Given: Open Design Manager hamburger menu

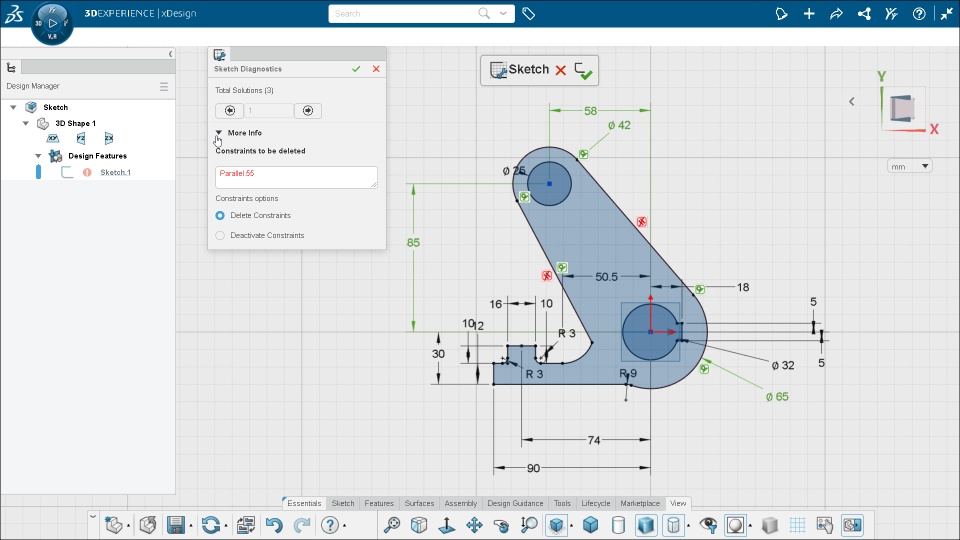Looking at the screenshot, I should point(163,86).
